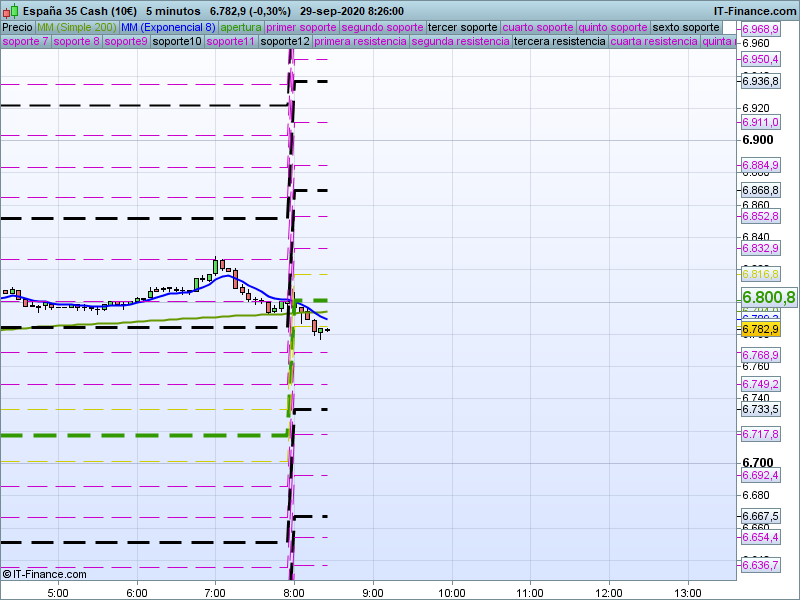800x600 pixels.
Task: Click the 6.832,9 price tag
Action: (x=760, y=248)
